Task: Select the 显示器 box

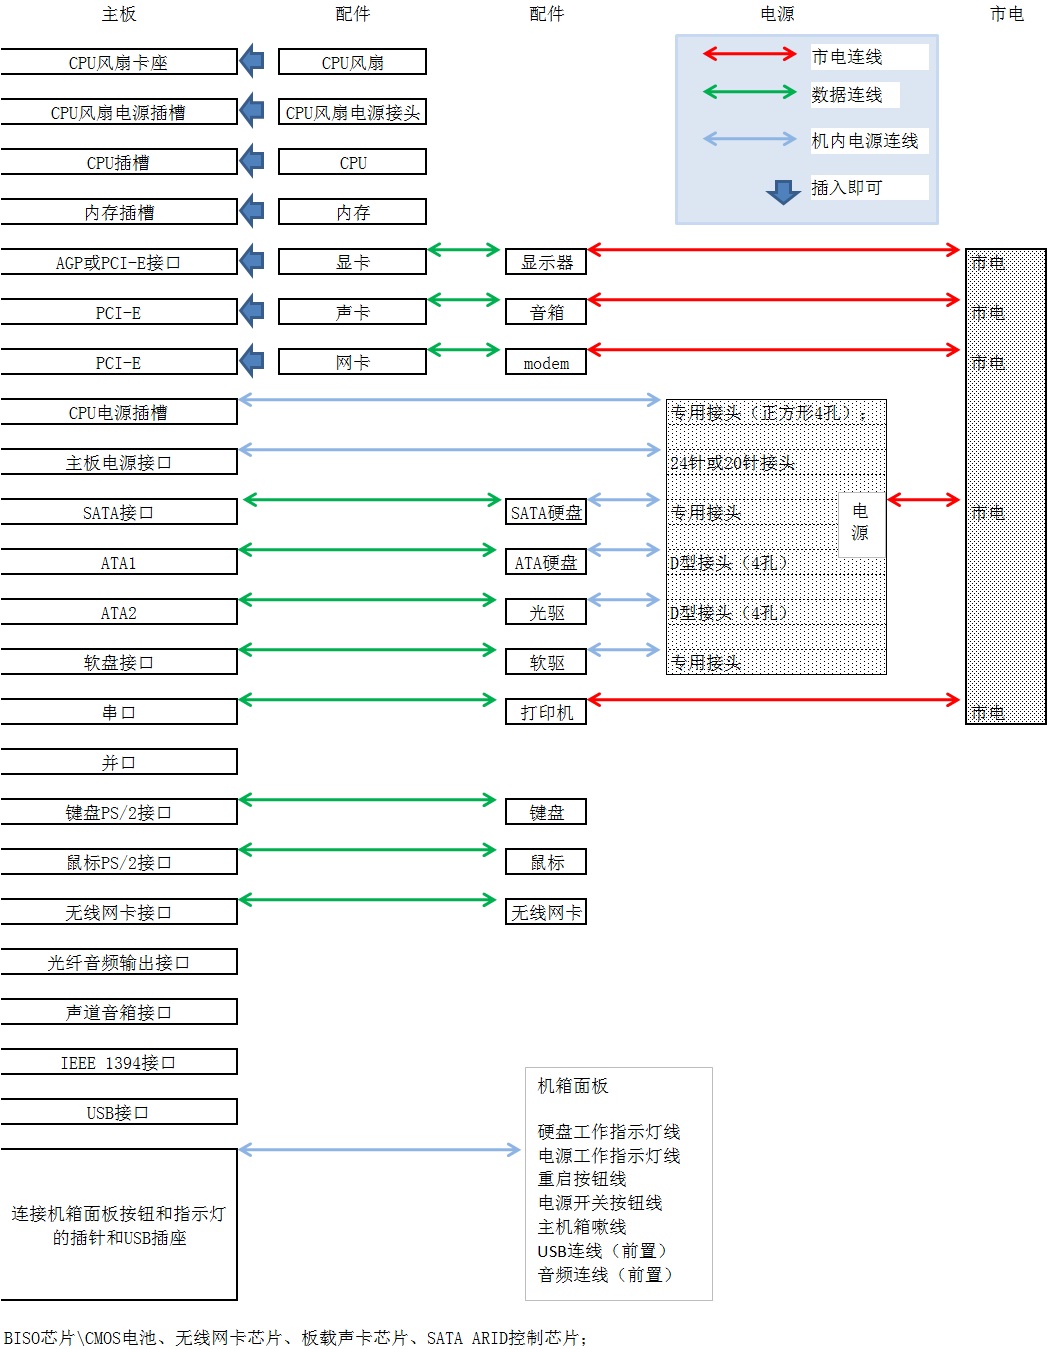Action: click(546, 262)
